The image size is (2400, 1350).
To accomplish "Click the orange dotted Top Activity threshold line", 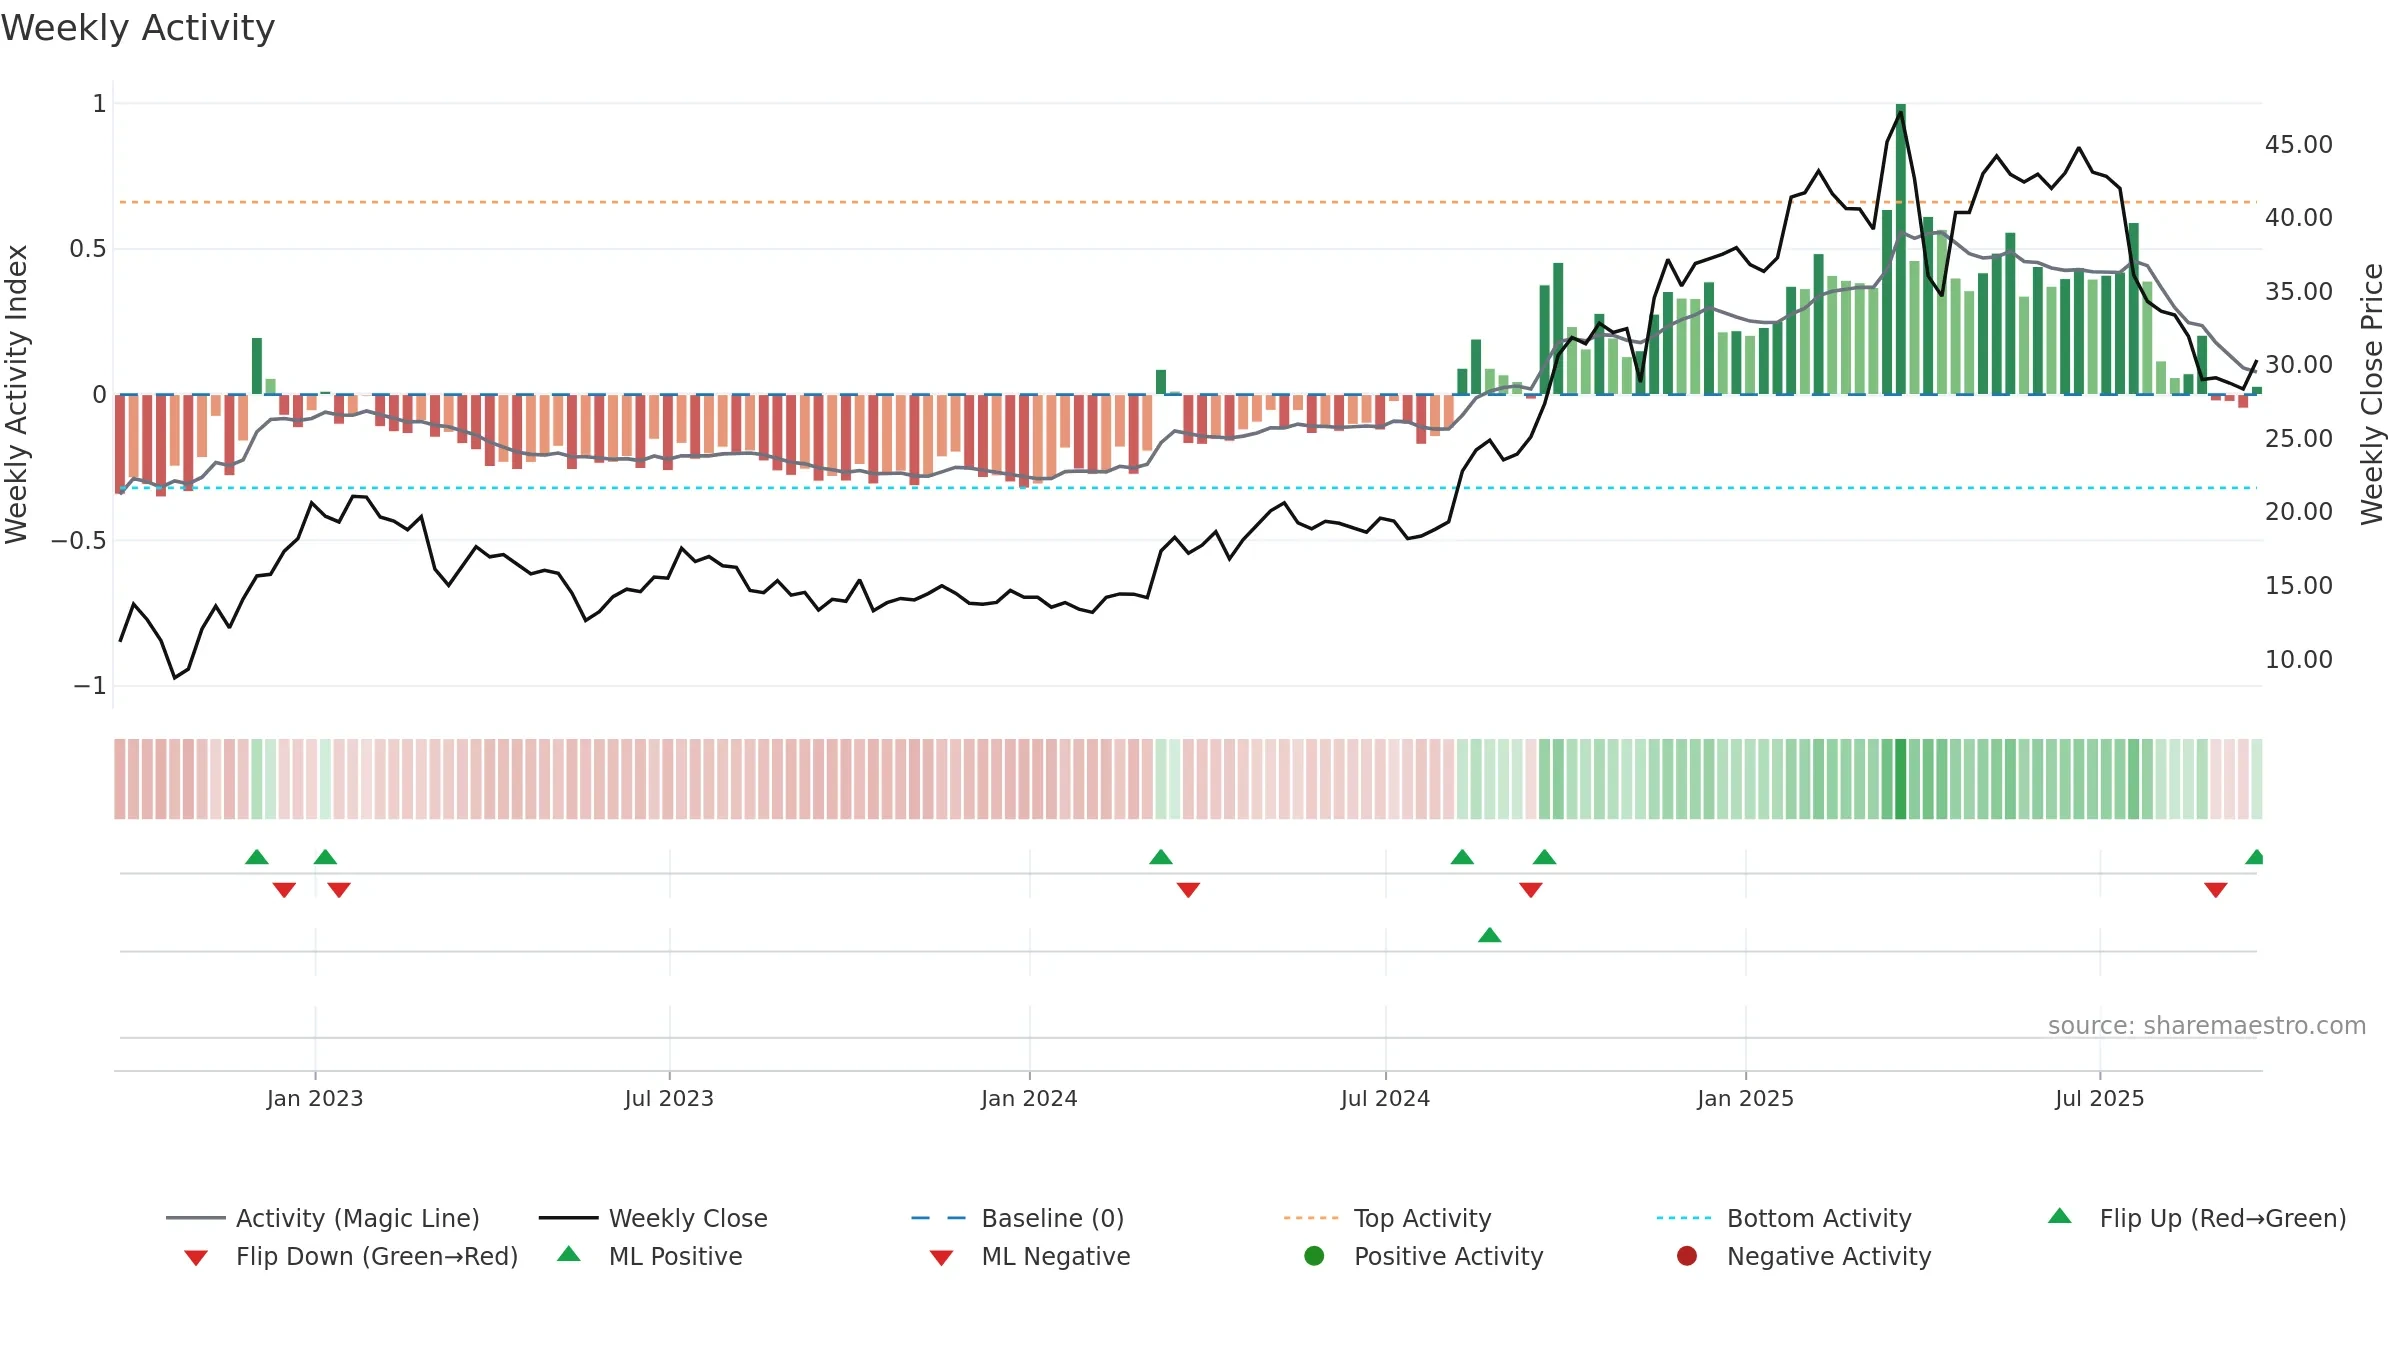I will [1188, 202].
